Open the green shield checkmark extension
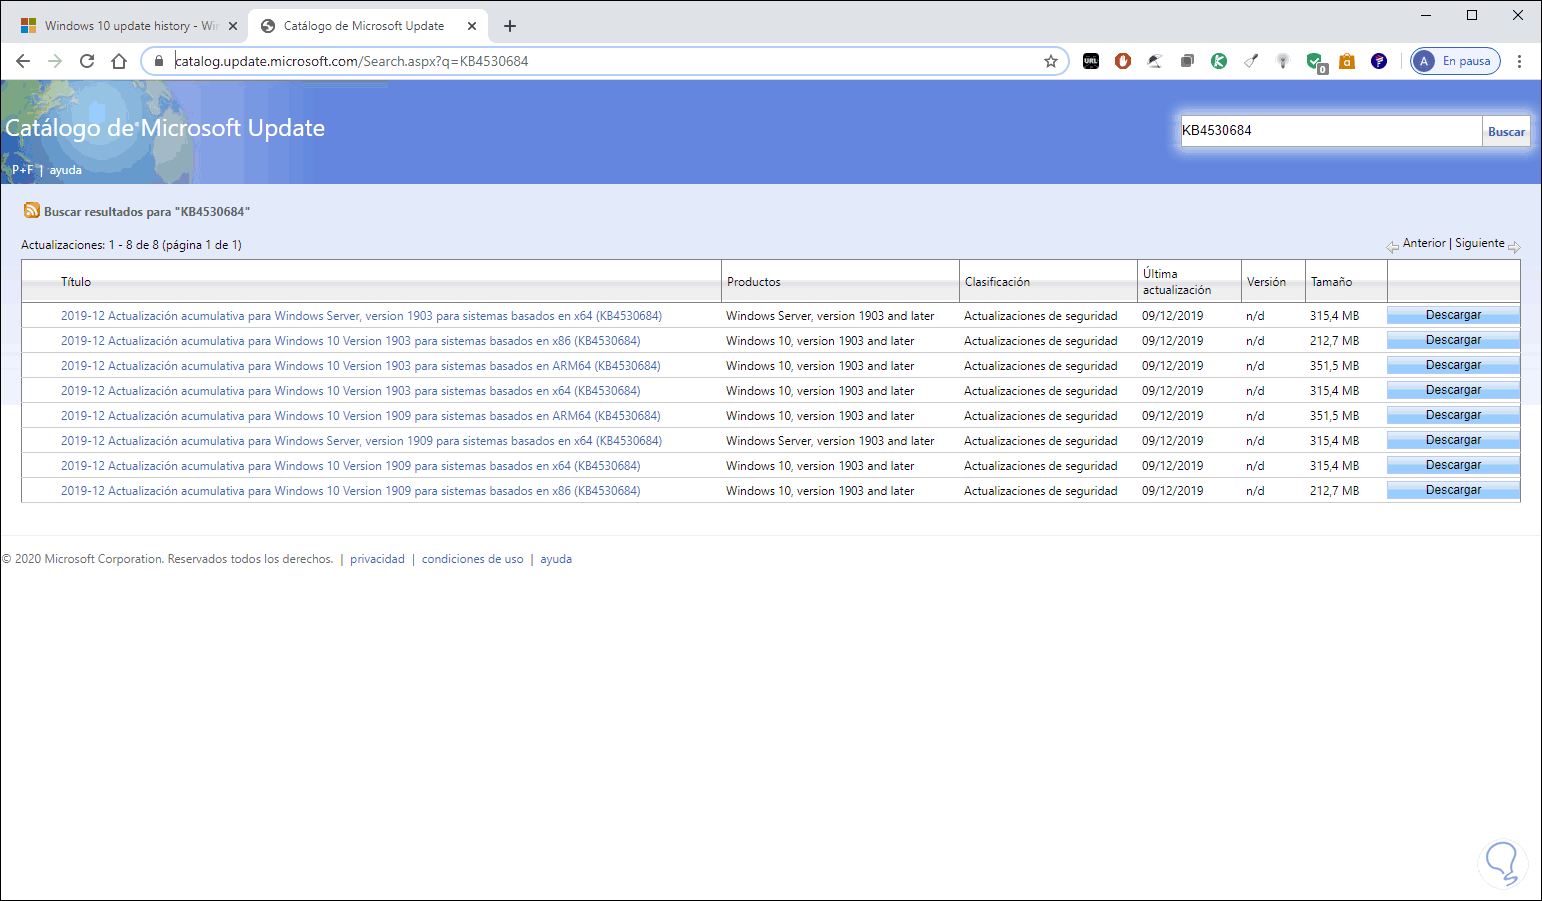Screen dimensions: 1542x901 tap(1316, 62)
